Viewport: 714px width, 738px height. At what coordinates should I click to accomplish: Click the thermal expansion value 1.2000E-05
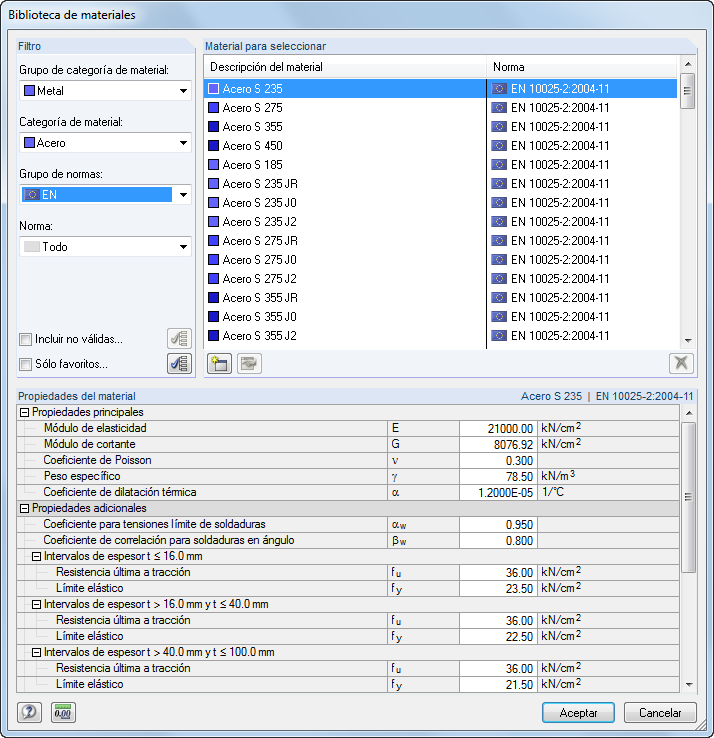(498, 492)
